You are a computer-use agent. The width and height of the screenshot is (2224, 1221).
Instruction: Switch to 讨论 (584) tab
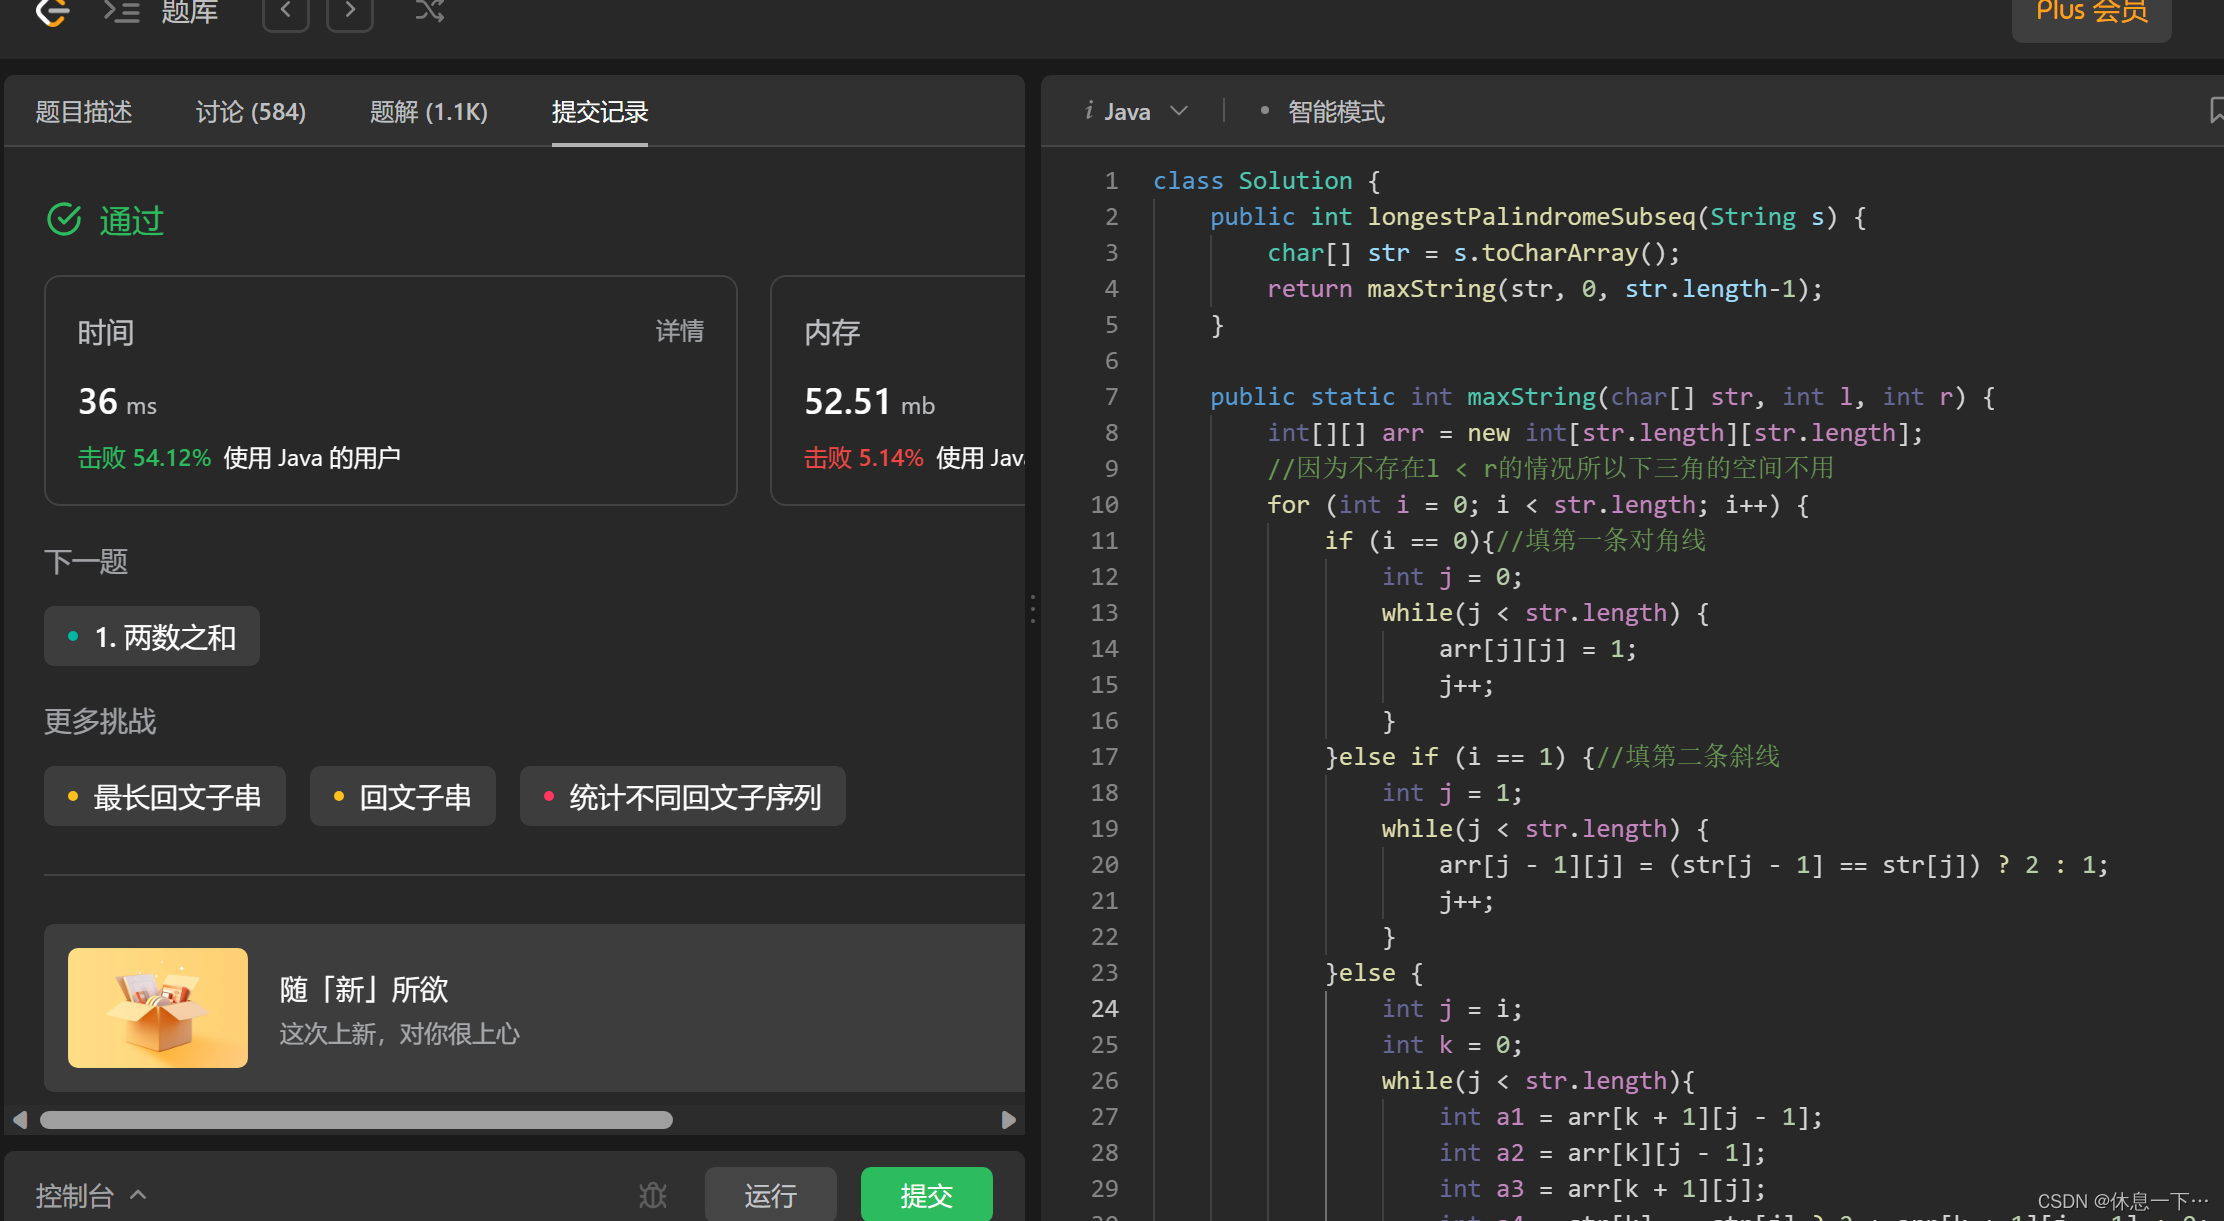251,112
